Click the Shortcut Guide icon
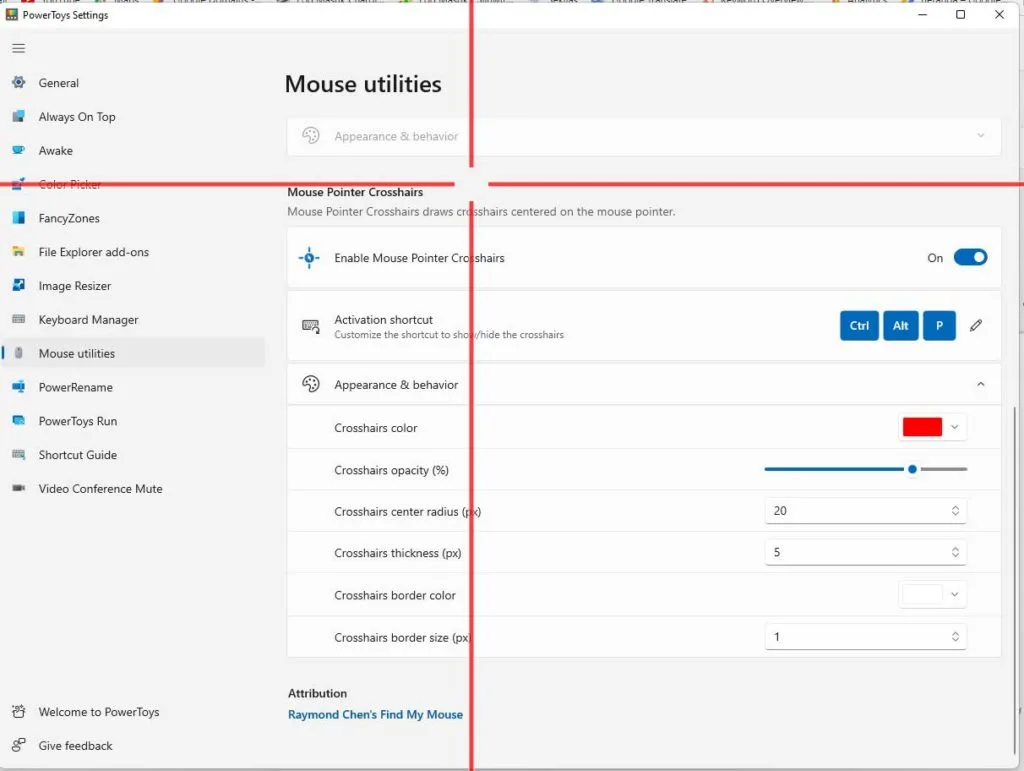This screenshot has height=771, width=1024. tap(18, 454)
